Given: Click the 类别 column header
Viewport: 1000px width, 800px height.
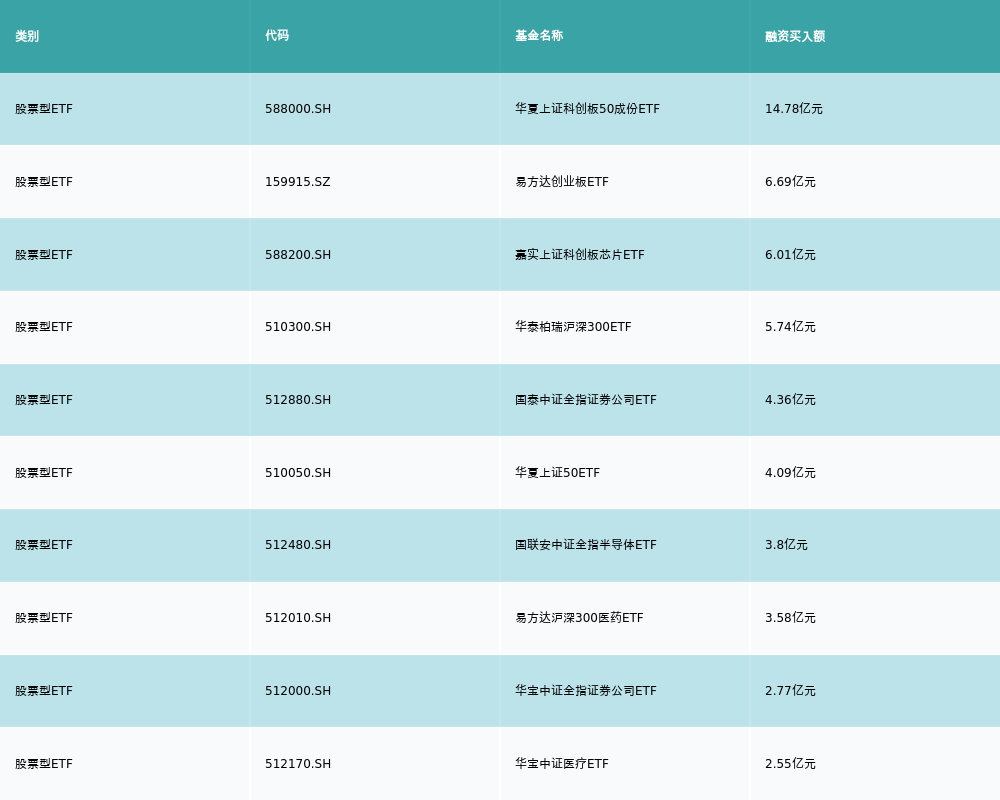Looking at the screenshot, I should pos(27,36).
